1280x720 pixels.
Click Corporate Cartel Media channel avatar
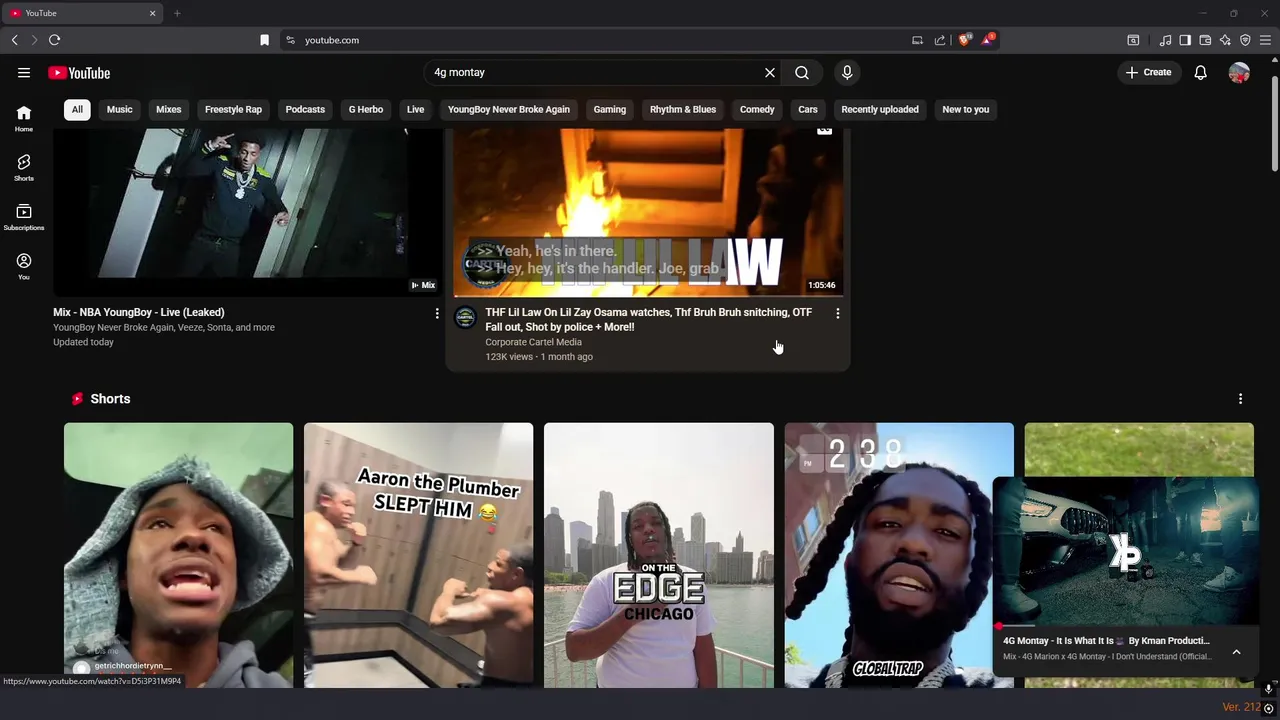tap(465, 318)
